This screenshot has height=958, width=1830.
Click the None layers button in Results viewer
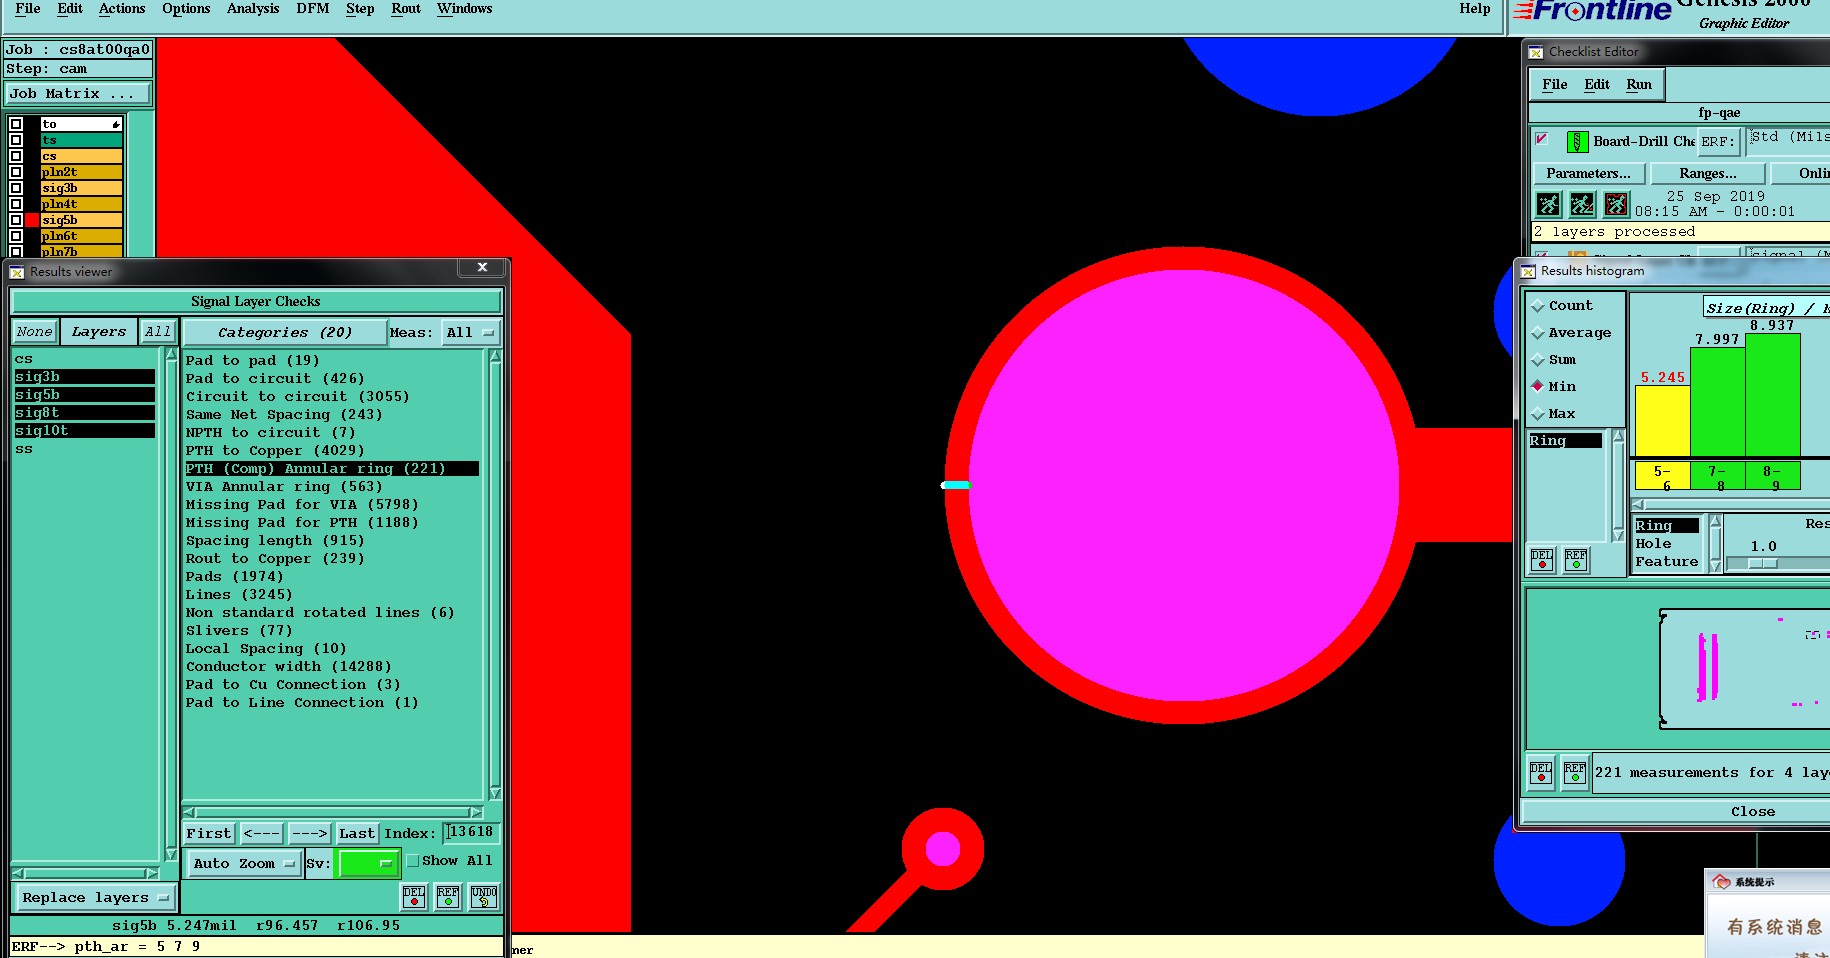[34, 332]
